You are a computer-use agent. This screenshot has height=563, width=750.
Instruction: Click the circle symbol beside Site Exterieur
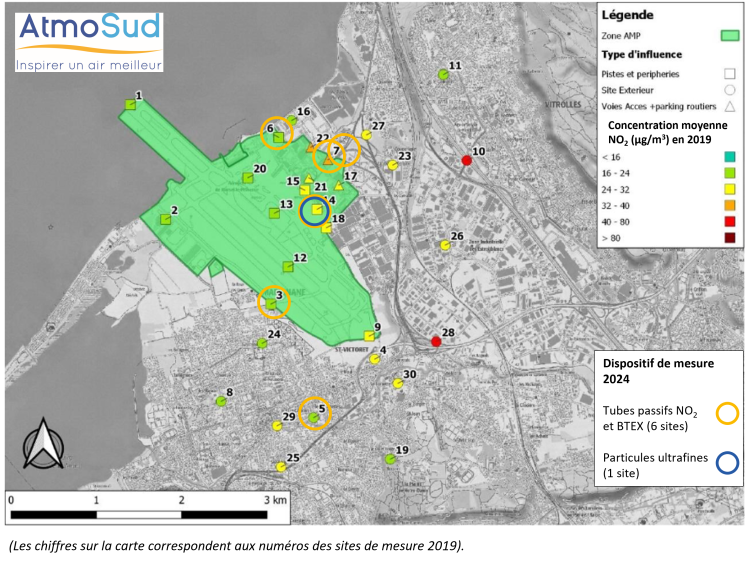(729, 90)
